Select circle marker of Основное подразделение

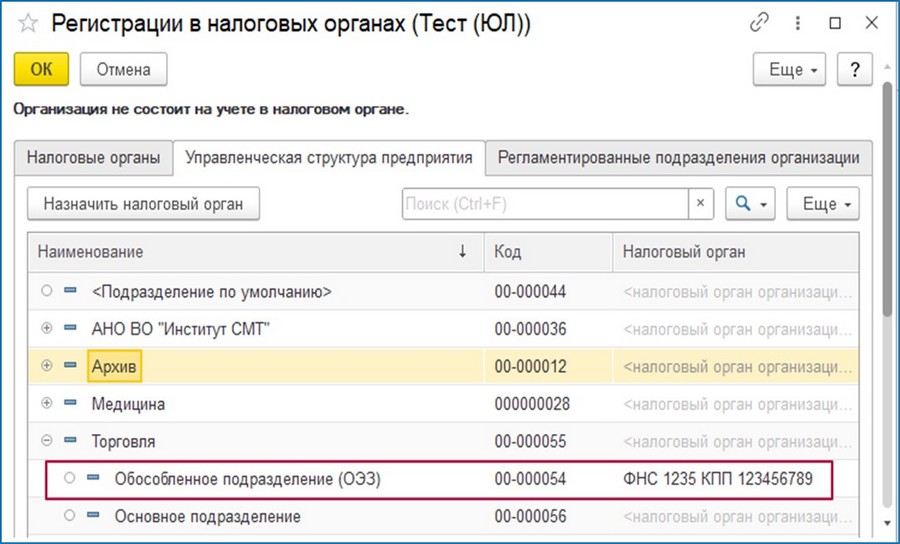click(69, 515)
